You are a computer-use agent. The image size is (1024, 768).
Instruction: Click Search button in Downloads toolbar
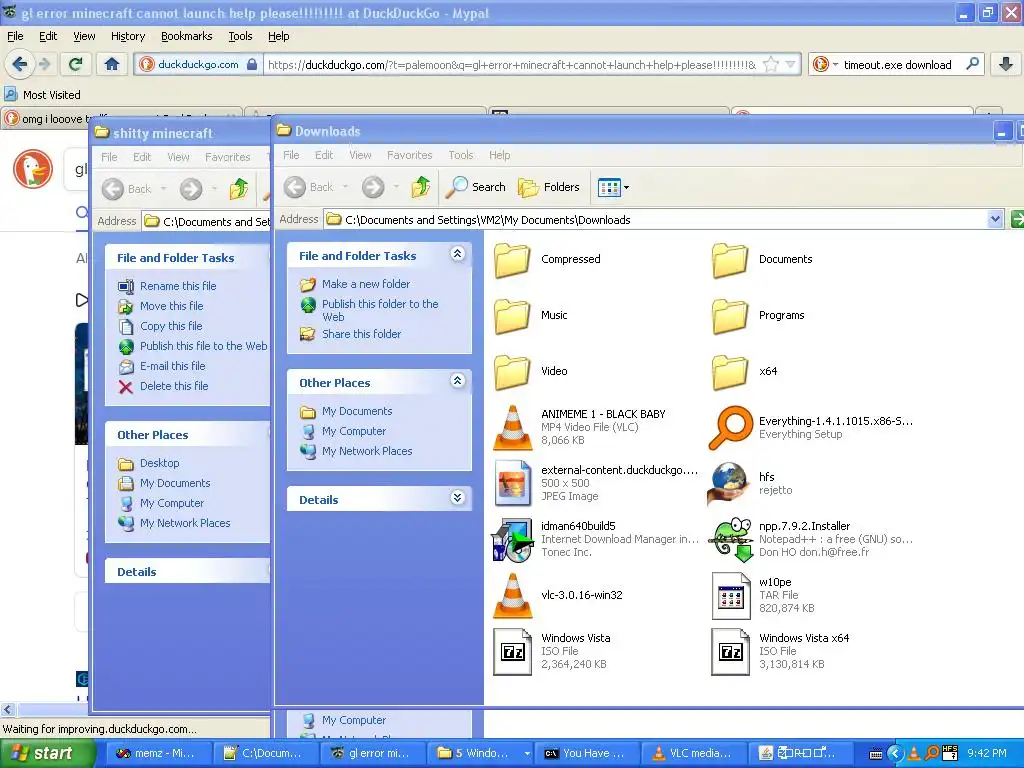click(x=476, y=187)
